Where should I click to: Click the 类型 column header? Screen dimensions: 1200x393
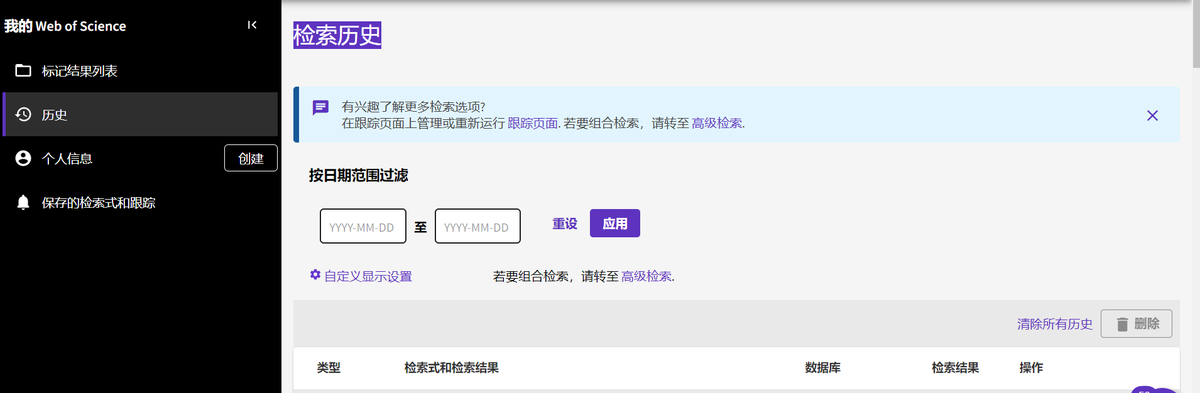coord(329,368)
